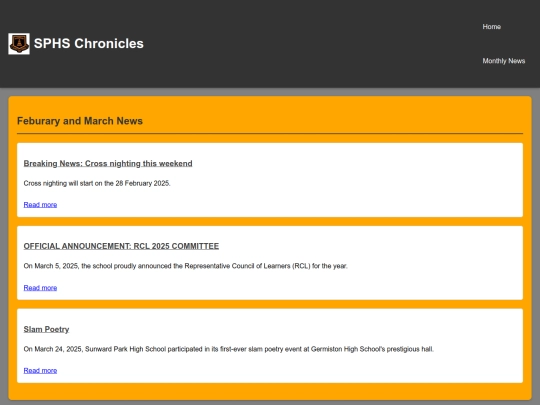This screenshot has width=540, height=405.
Task: Open the Slam Poetry article headline
Action: 46,329
